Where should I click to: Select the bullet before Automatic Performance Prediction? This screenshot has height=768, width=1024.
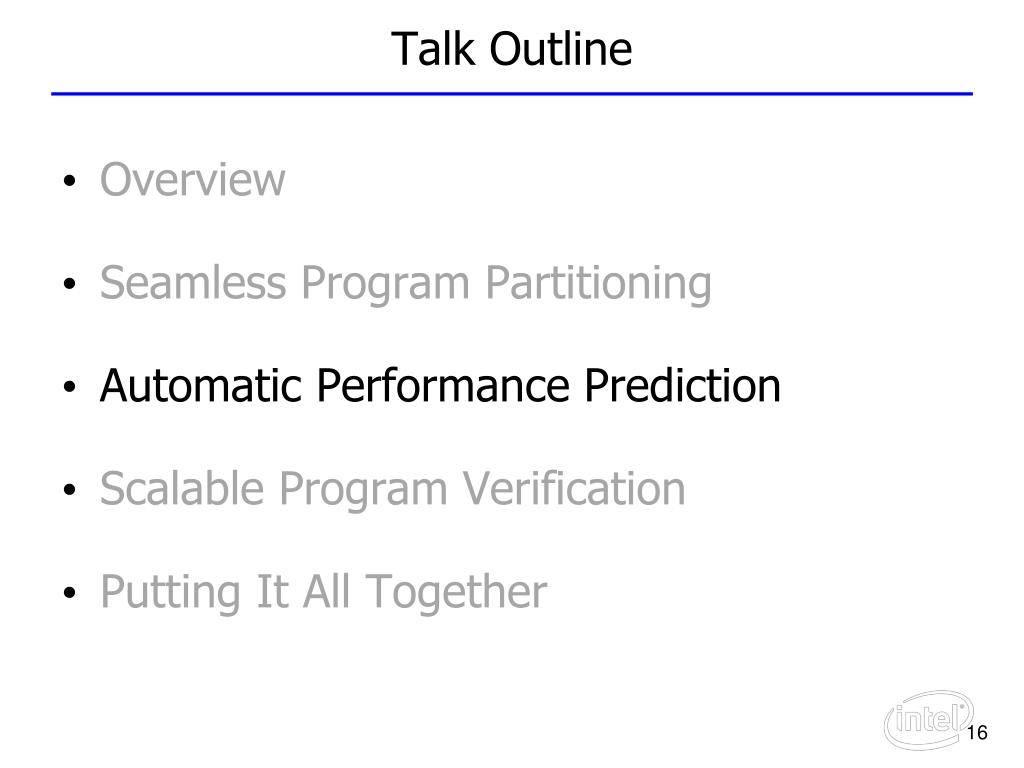pos(70,387)
